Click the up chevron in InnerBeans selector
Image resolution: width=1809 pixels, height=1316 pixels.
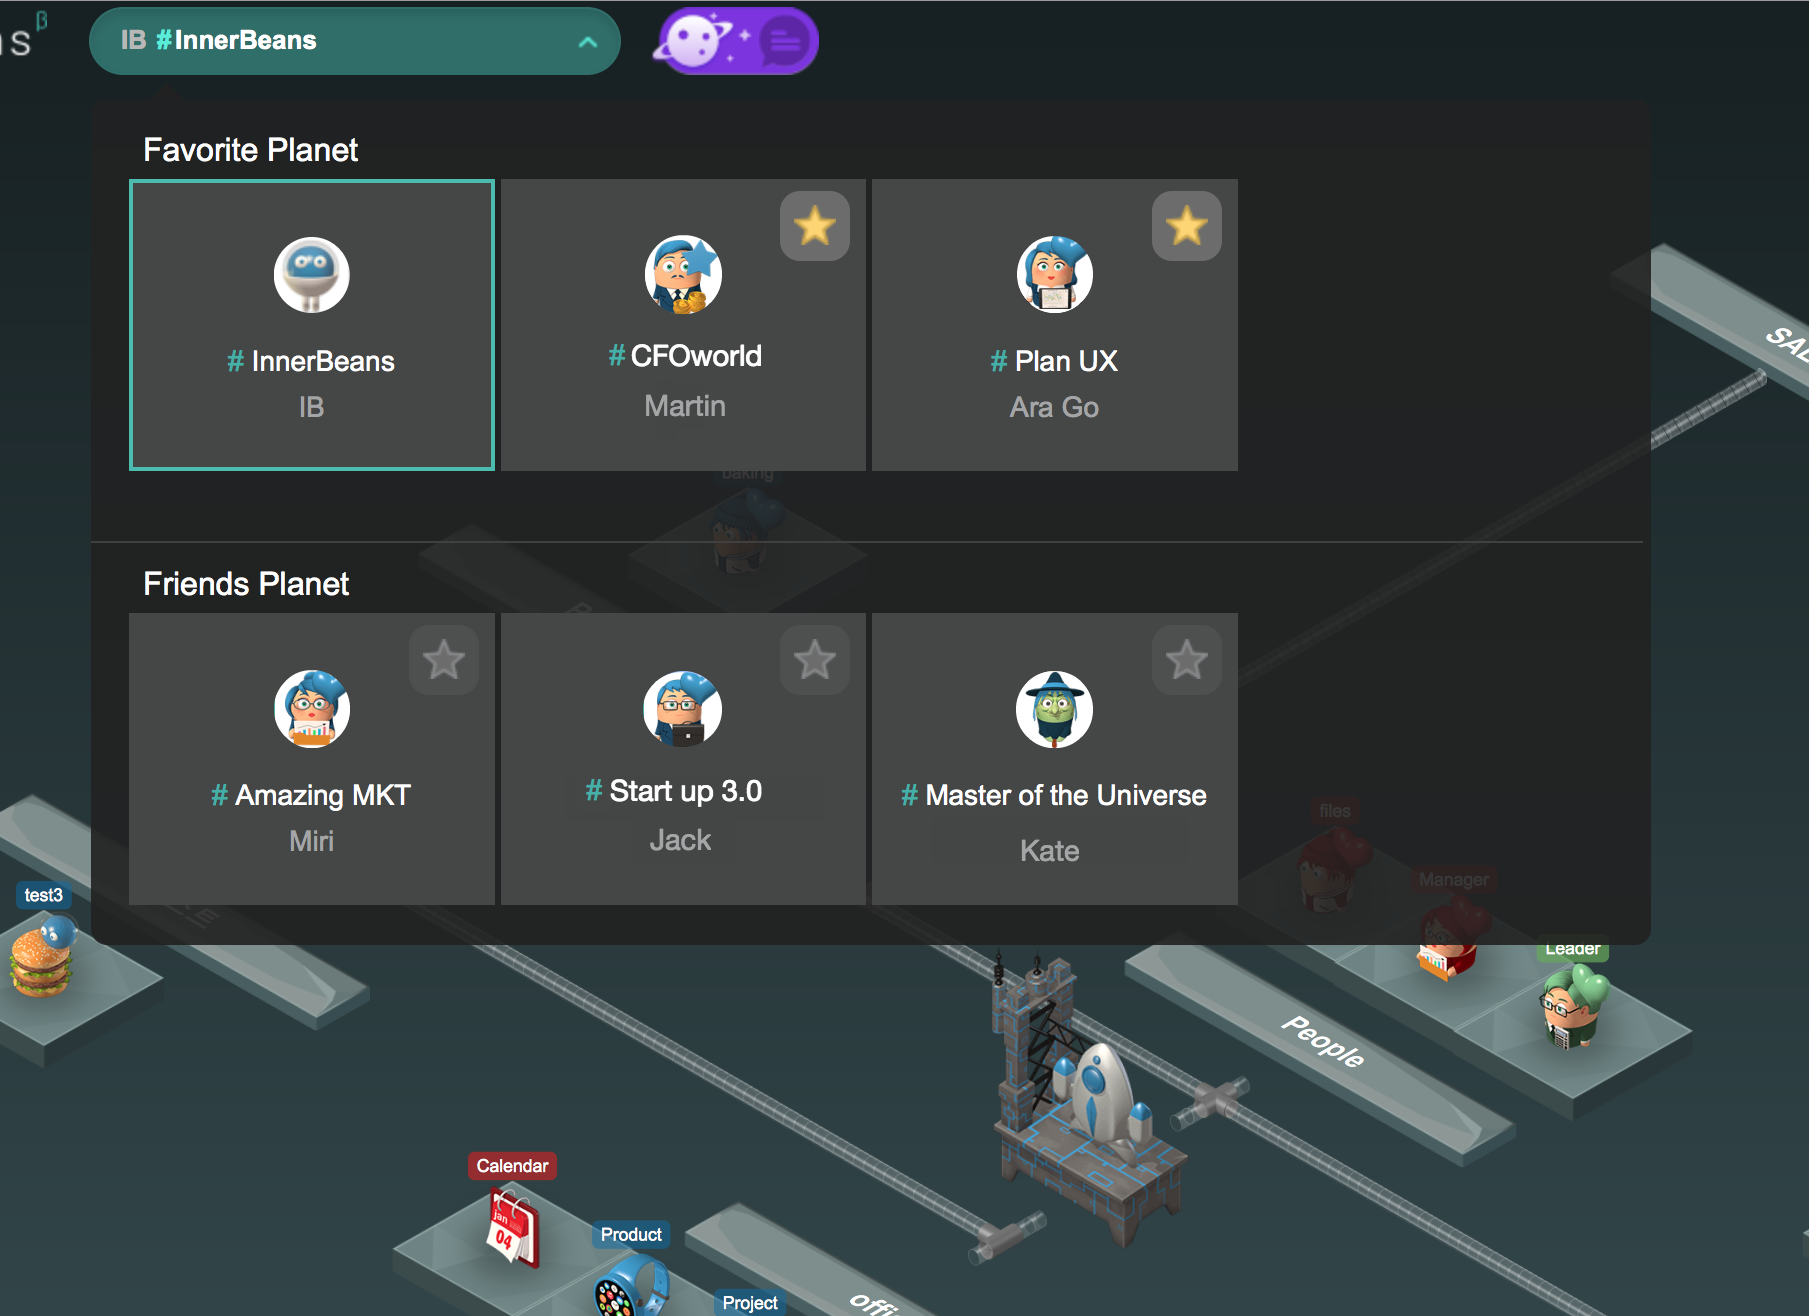[588, 42]
